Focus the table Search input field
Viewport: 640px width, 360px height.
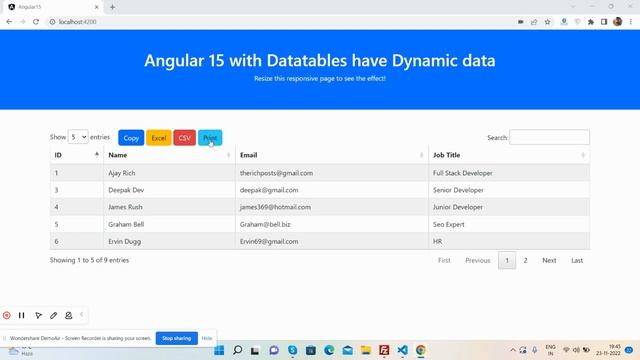point(549,137)
